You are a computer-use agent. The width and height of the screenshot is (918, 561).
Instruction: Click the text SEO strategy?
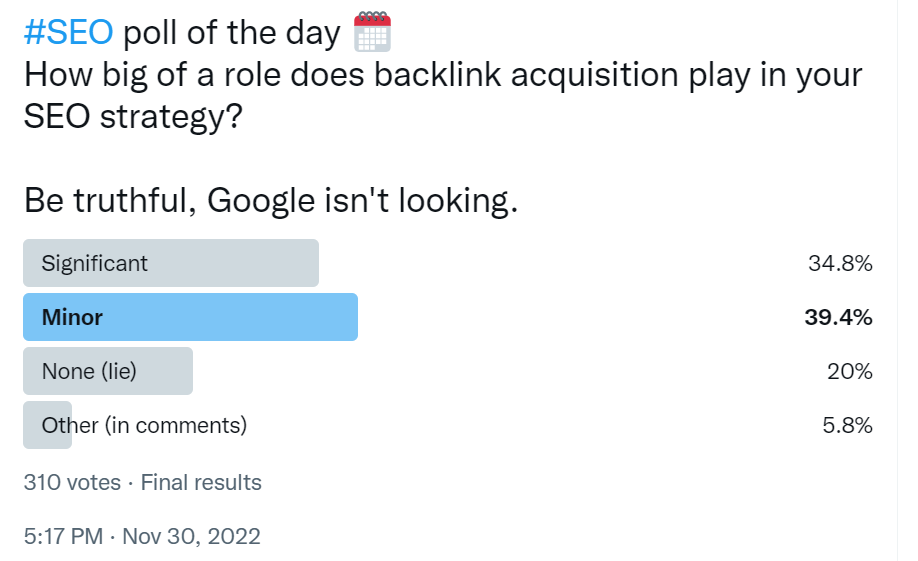click(133, 117)
